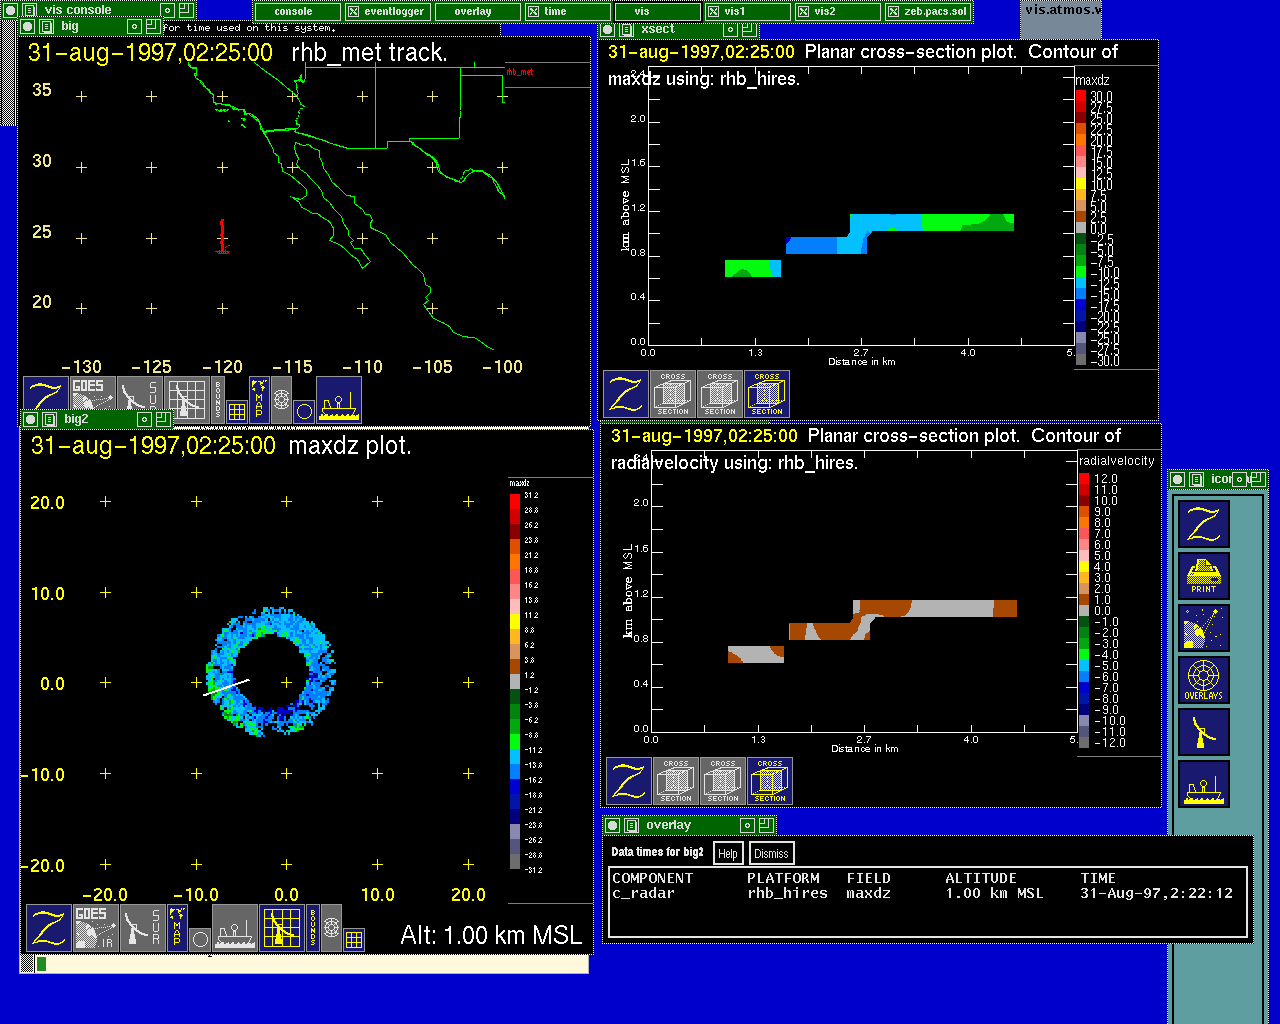Select the SUR radar icon in big2 window
1280x1024 pixels.
143,928
